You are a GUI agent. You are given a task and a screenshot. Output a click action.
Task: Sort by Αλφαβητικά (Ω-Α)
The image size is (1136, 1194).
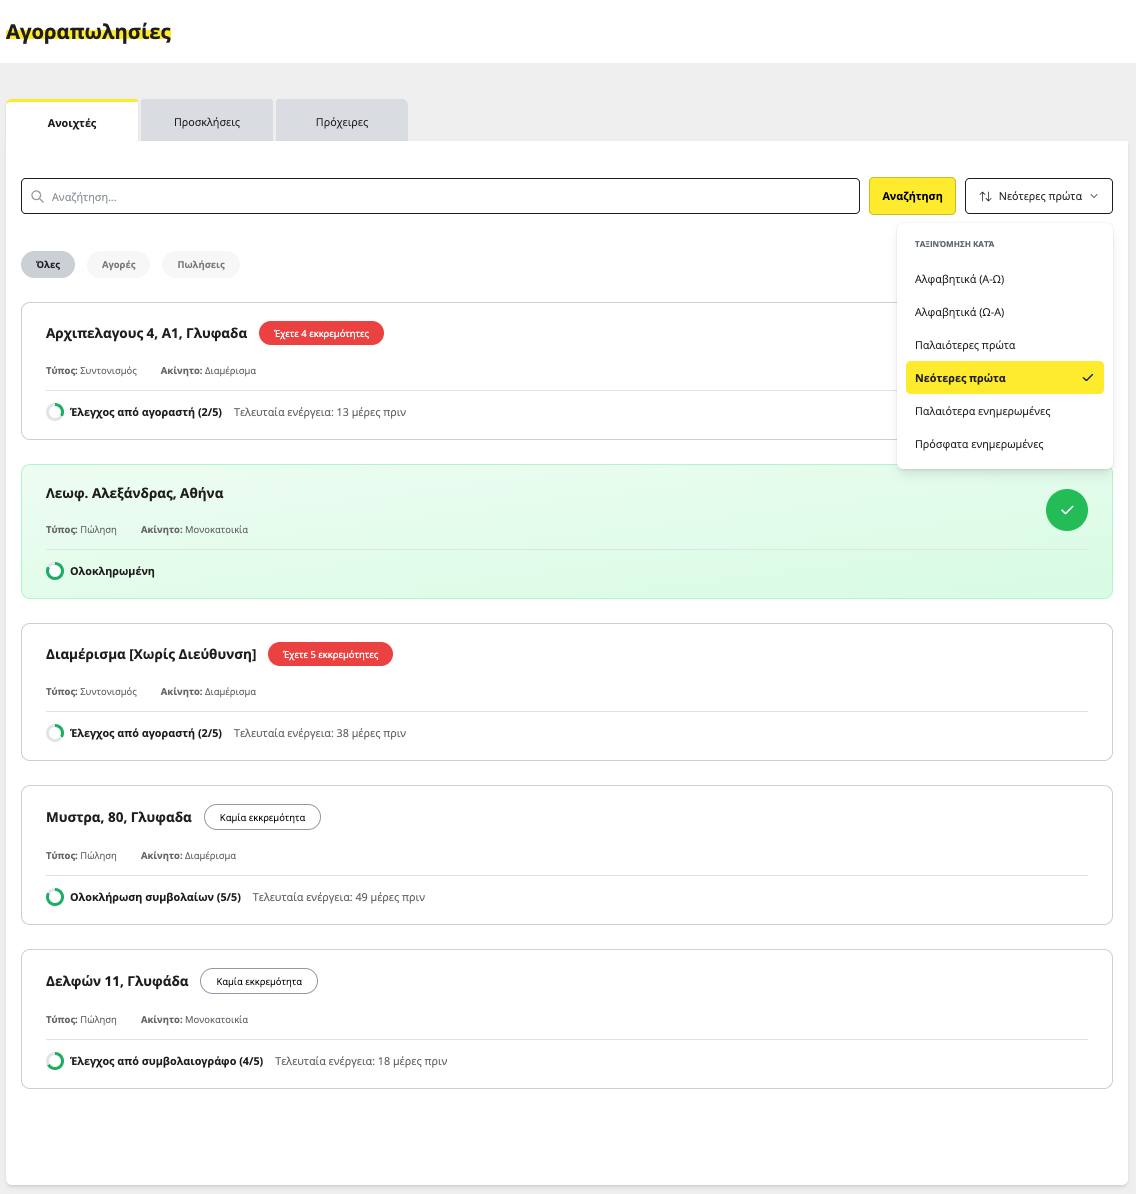[x=1004, y=311]
